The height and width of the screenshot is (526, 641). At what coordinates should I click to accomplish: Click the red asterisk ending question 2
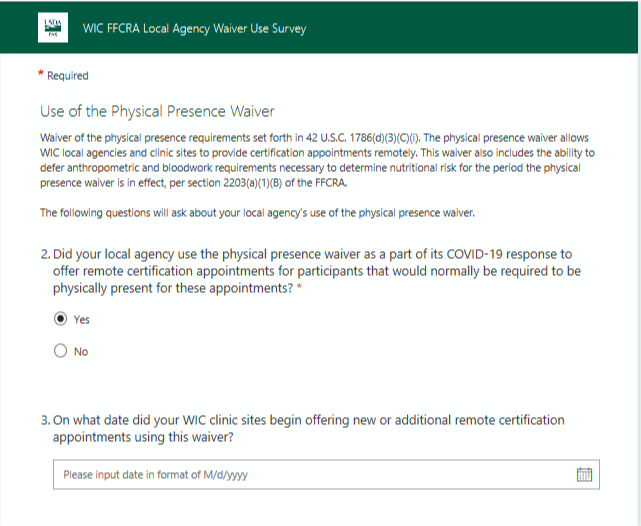point(299,288)
